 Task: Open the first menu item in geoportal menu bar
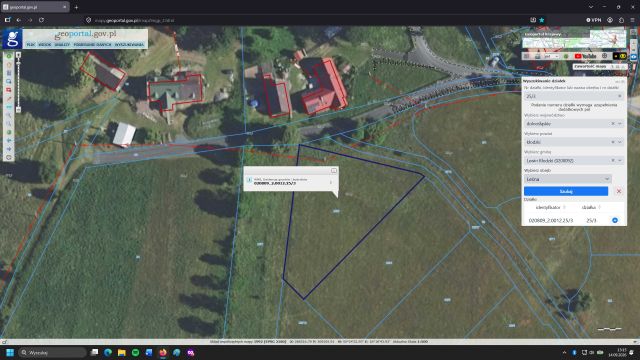pos(31,44)
